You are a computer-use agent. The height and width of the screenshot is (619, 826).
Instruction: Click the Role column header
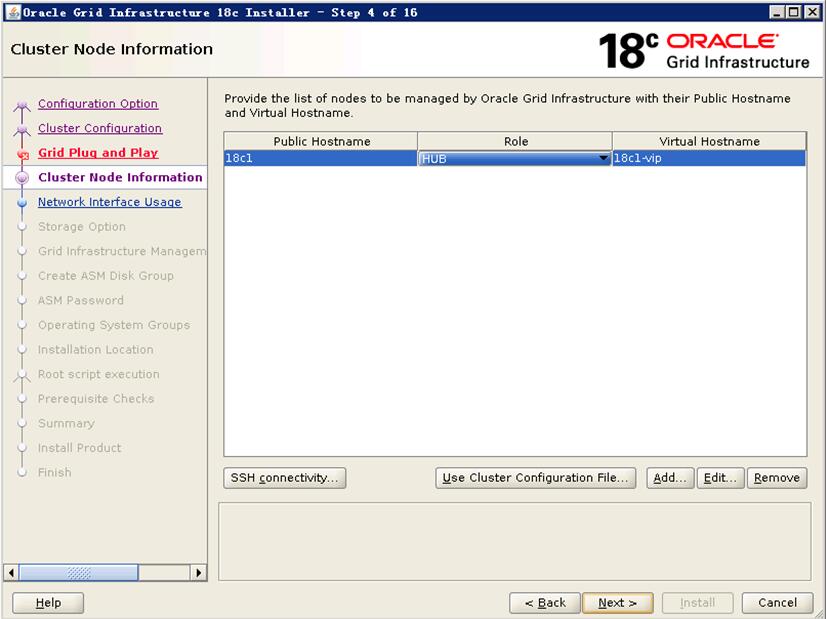515,141
